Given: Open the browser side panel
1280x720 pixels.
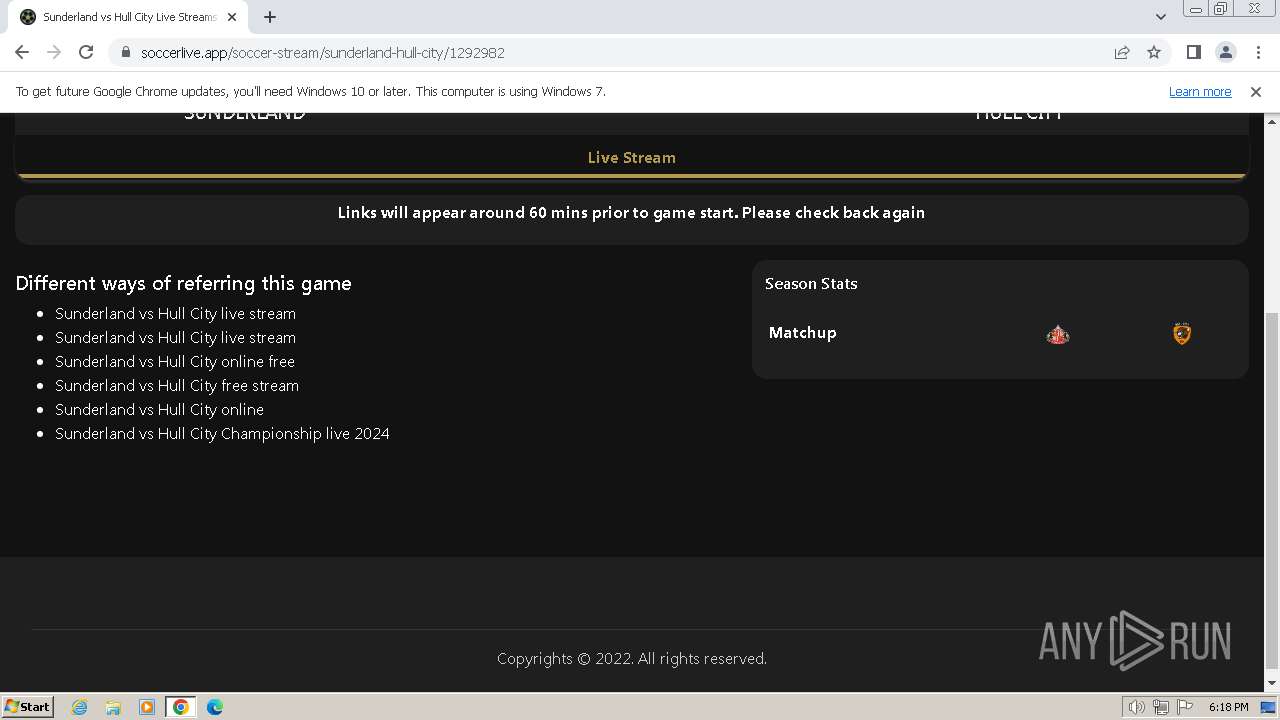Looking at the screenshot, I should point(1193,52).
